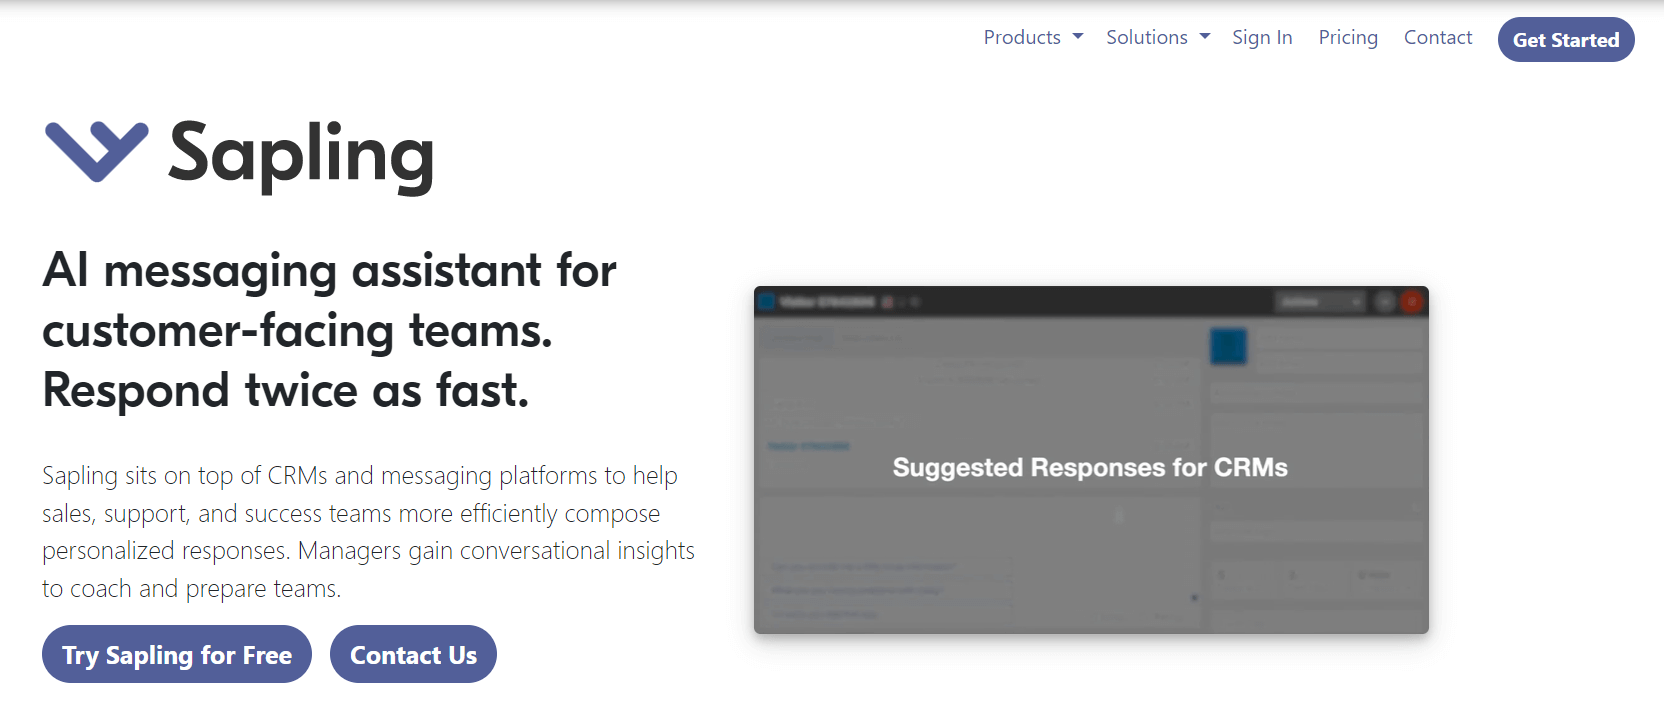The image size is (1664, 723).
Task: Click the paragraph starting 'Sapling sits on top'
Action: pyautogui.click(x=368, y=532)
